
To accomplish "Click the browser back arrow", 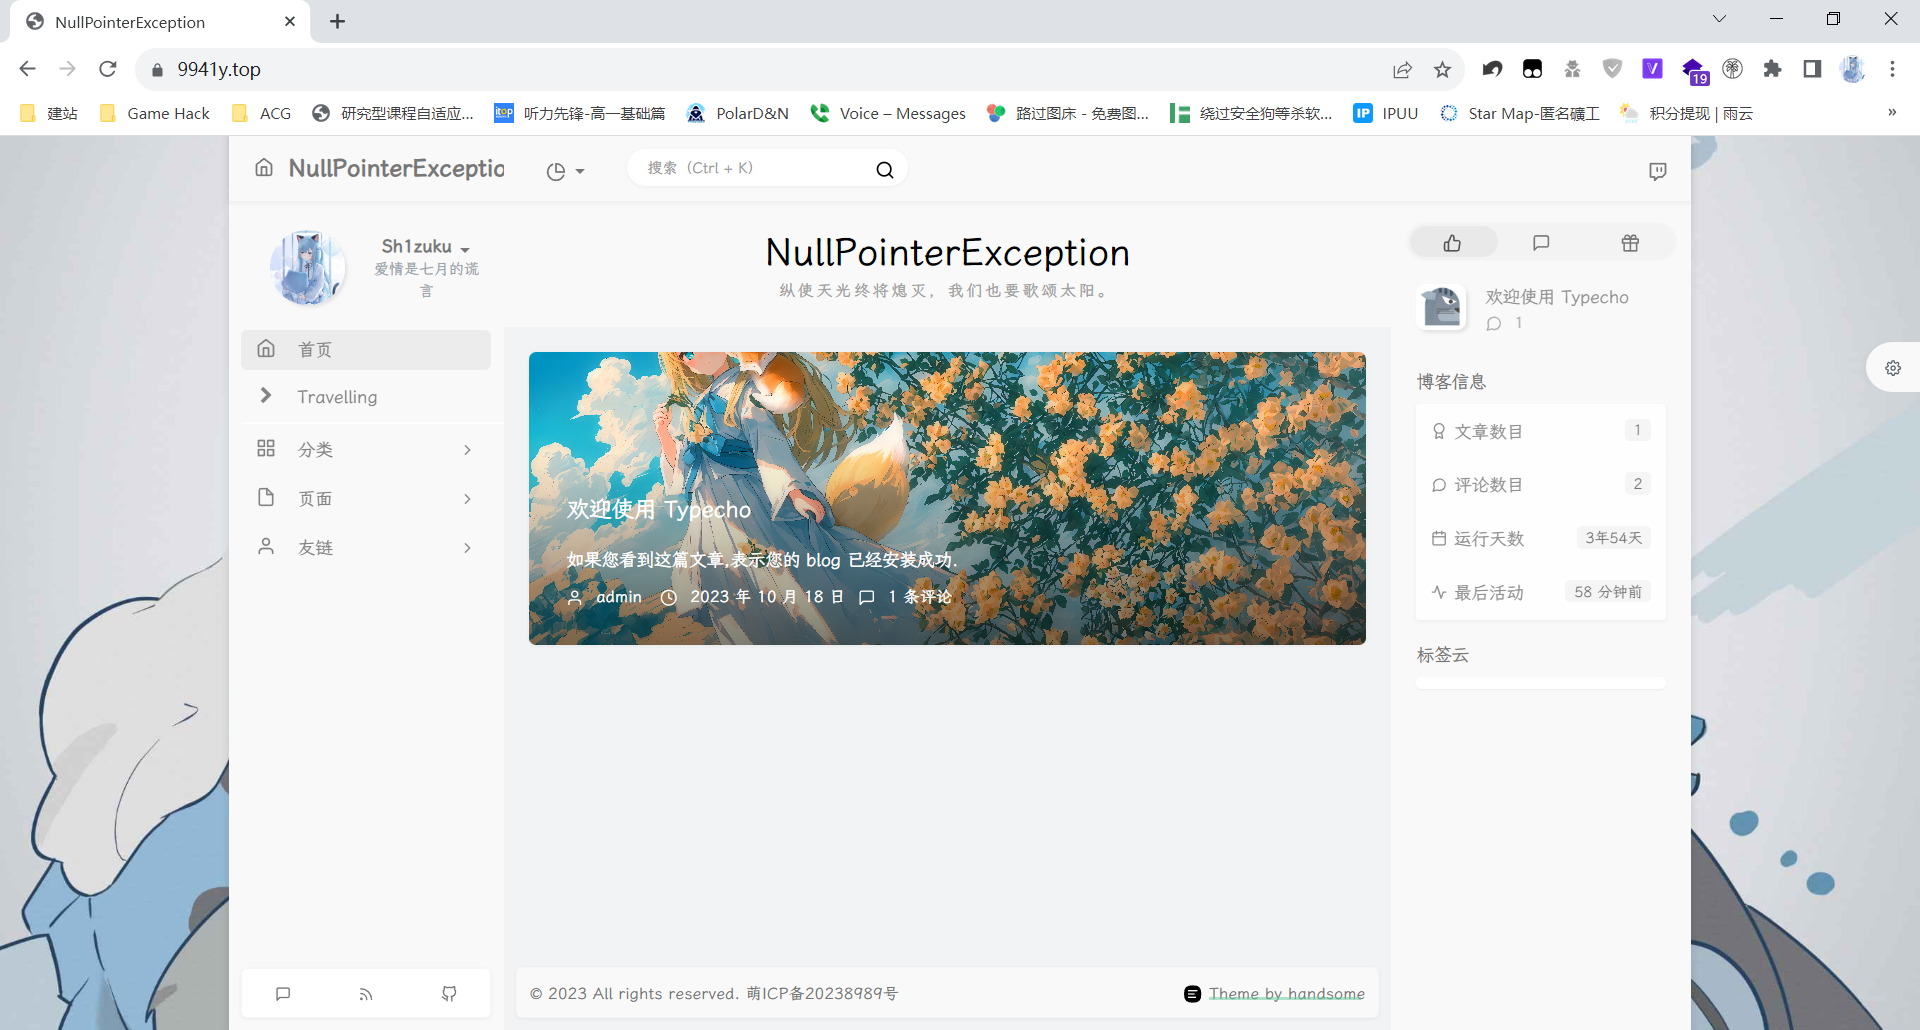I will click(27, 69).
